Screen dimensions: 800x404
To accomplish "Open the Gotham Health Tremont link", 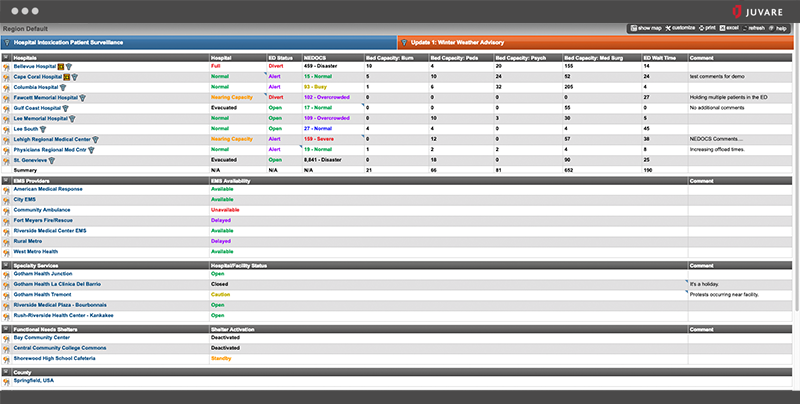I will click(43, 294).
